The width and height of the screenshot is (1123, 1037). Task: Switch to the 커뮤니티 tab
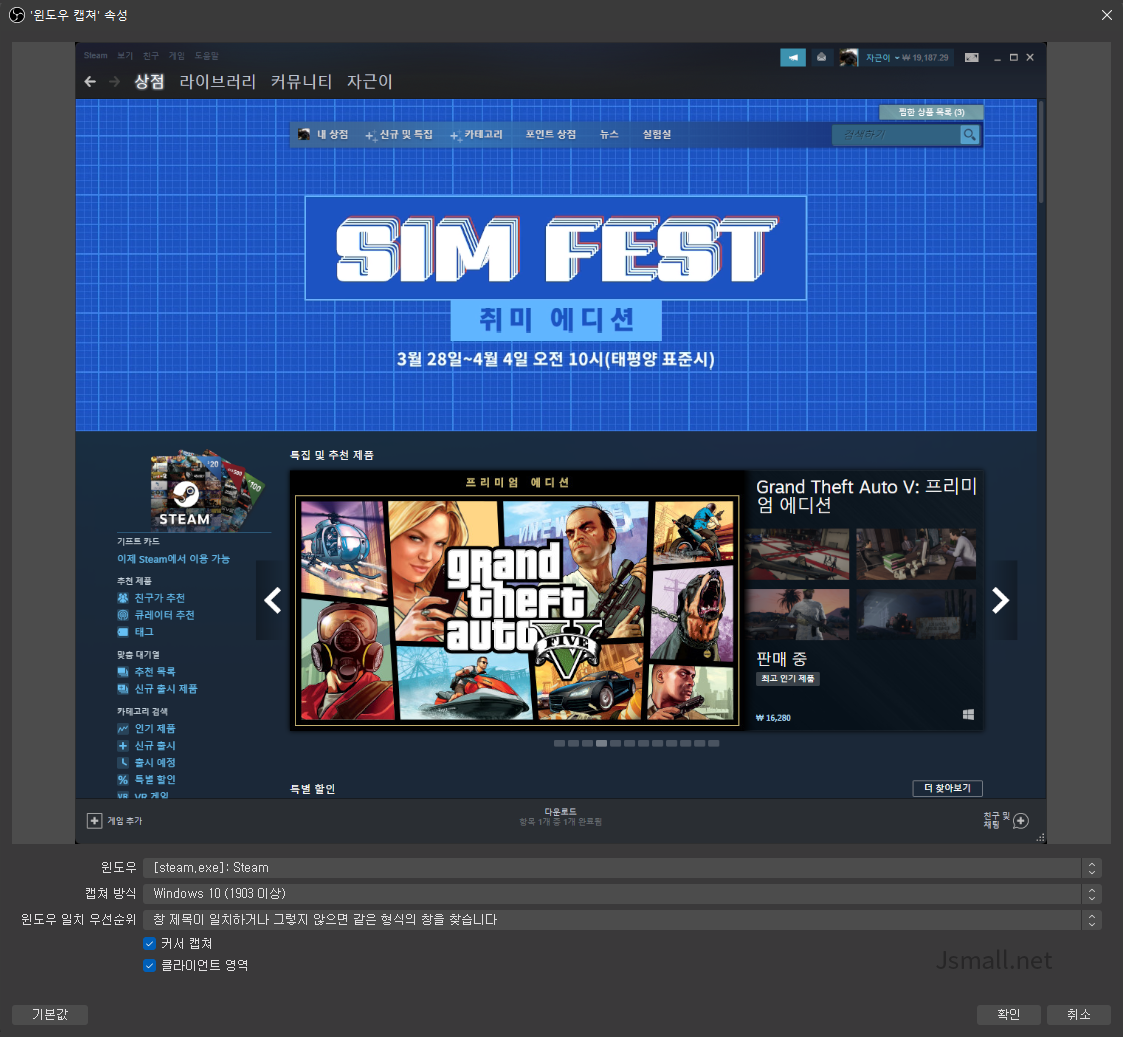(302, 82)
